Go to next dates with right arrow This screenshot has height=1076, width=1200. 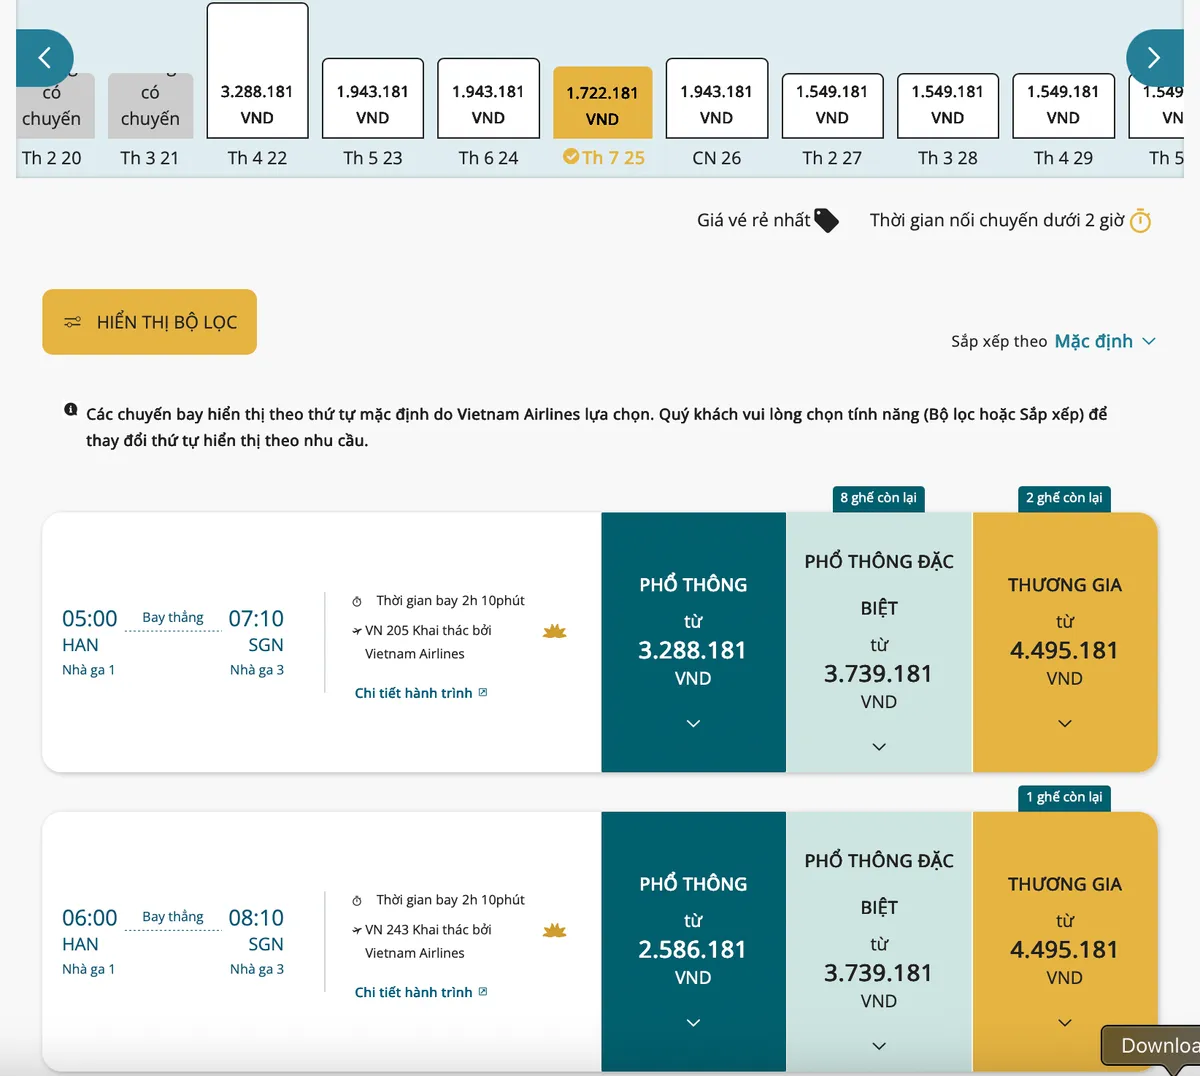[x=1154, y=58]
